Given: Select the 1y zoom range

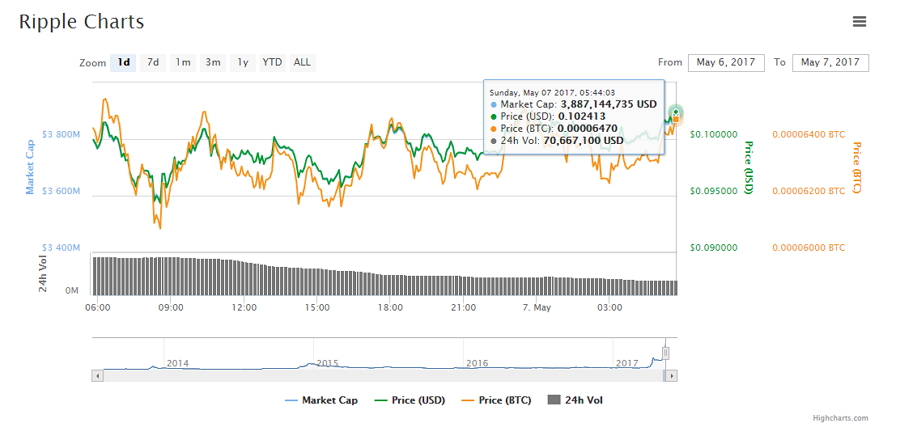Looking at the screenshot, I should (x=242, y=63).
